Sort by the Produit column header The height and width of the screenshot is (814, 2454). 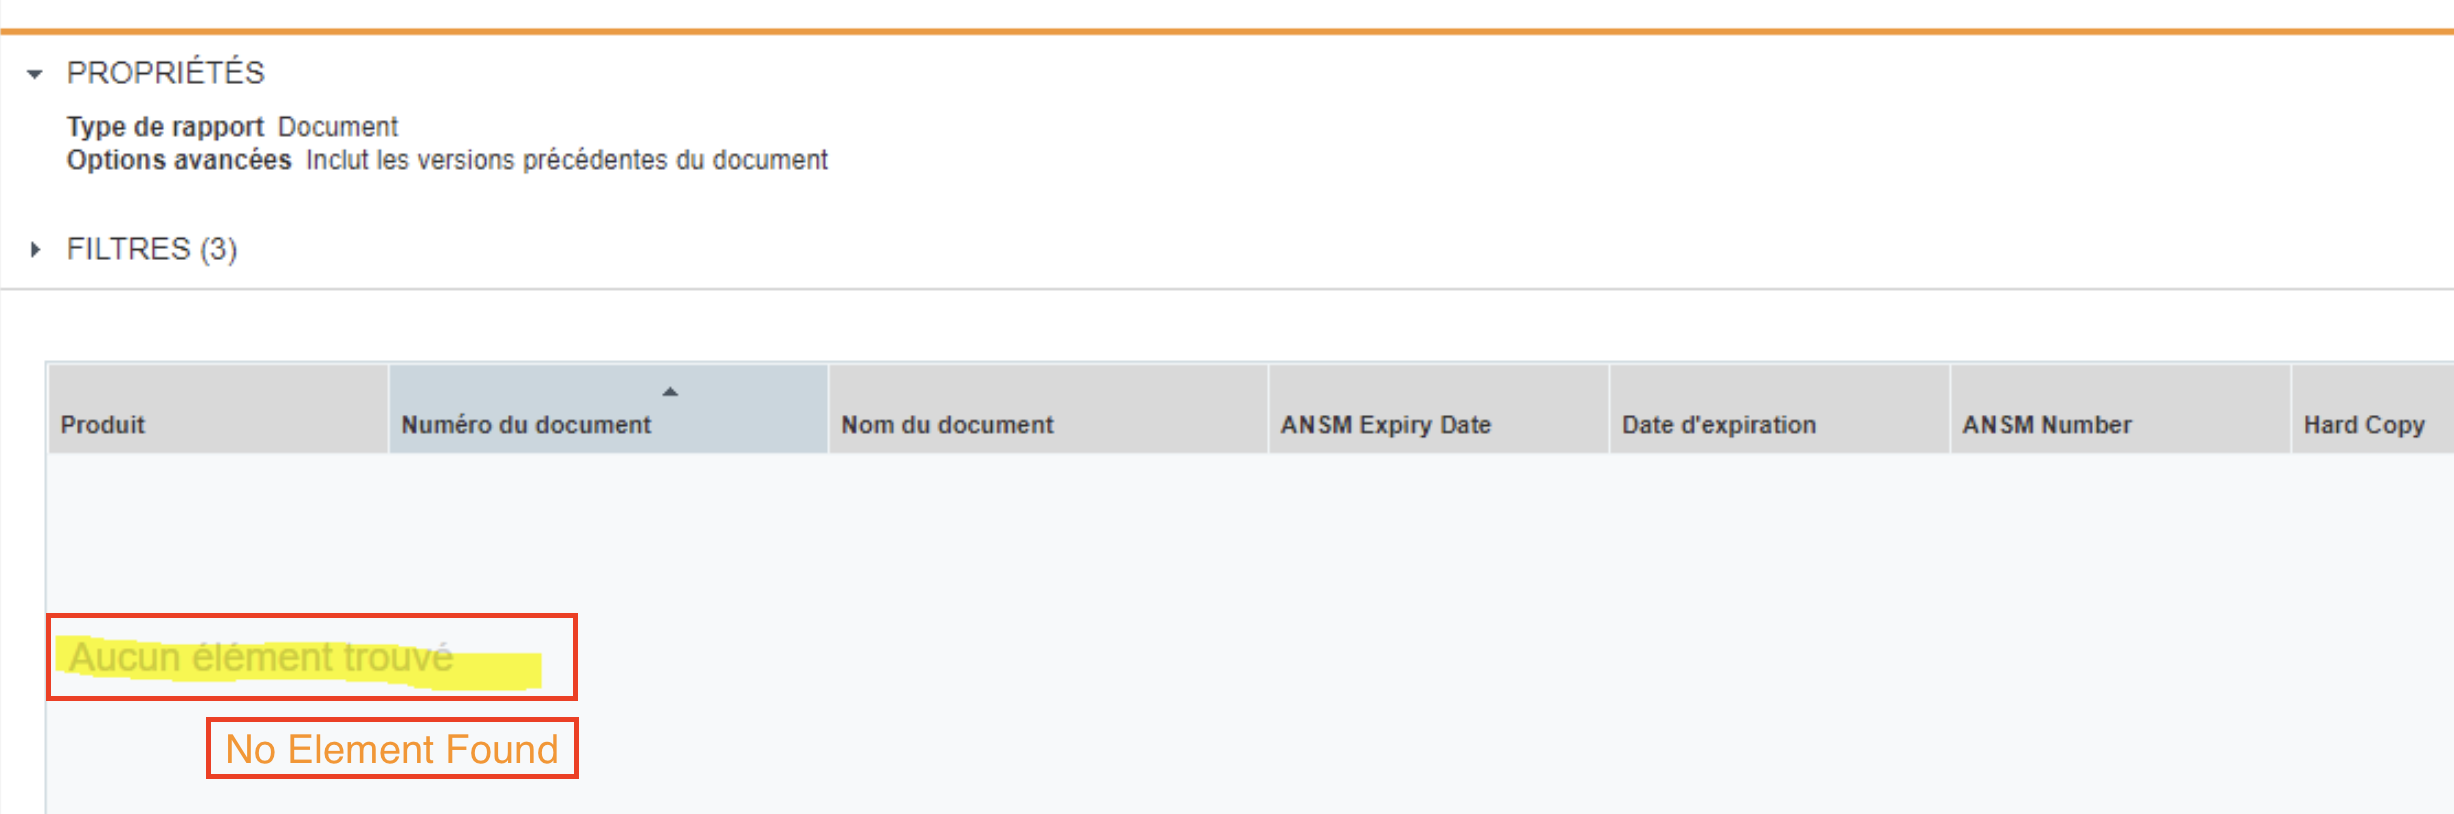point(103,425)
